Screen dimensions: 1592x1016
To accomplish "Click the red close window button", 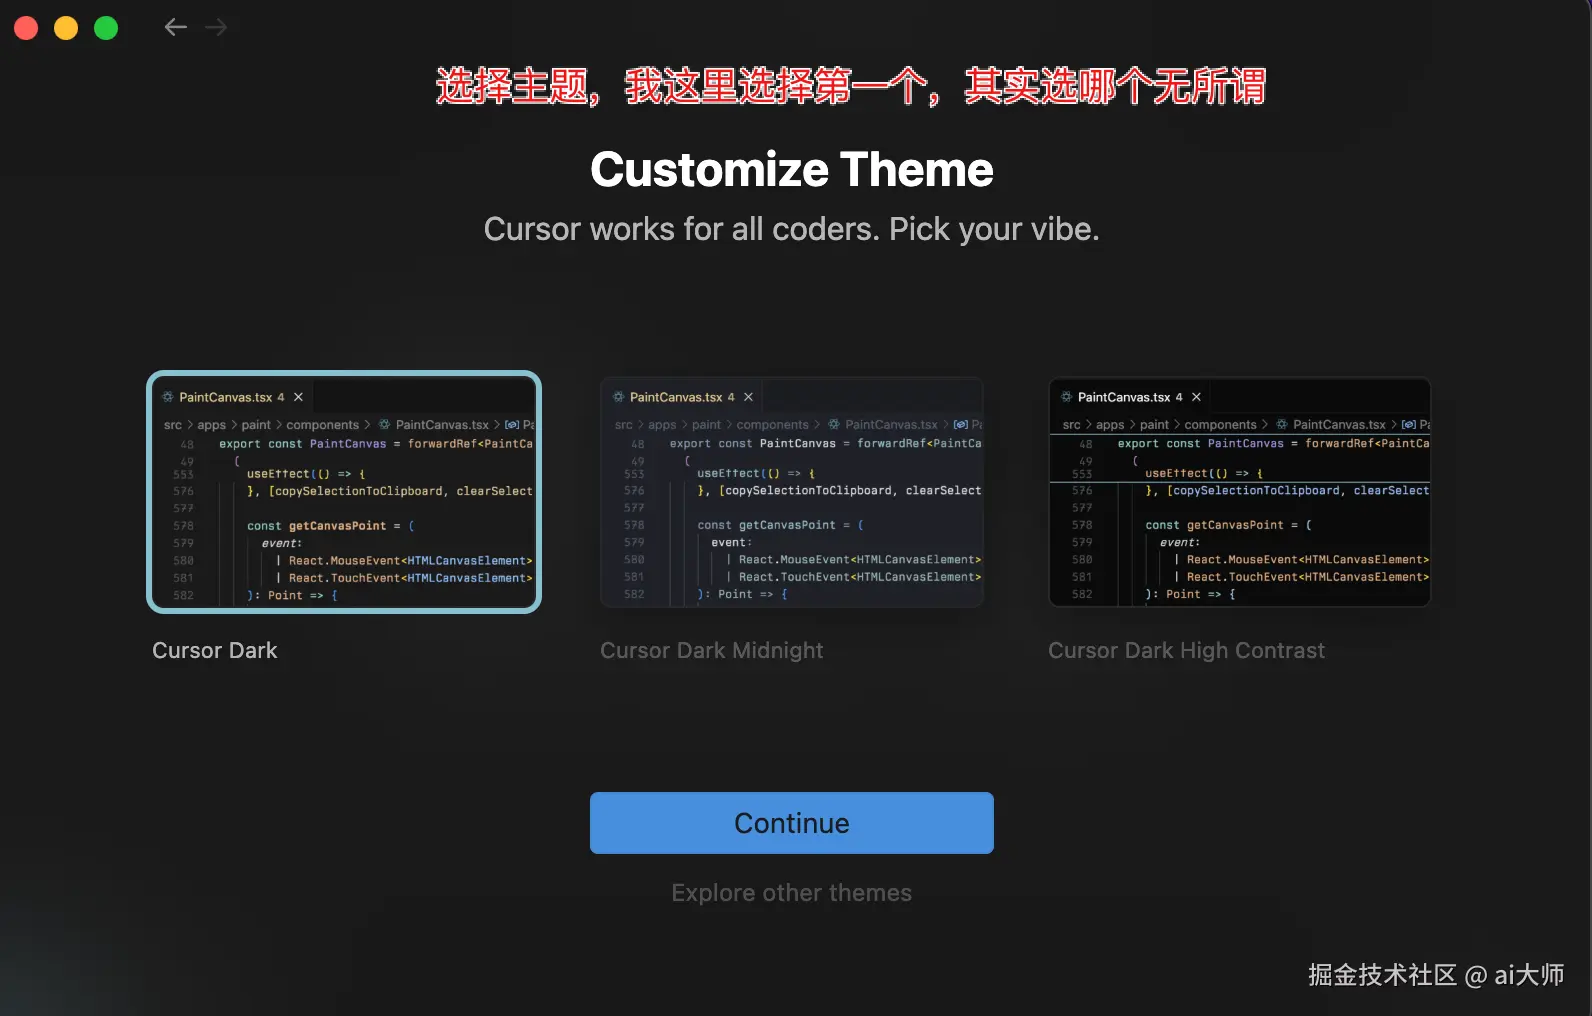I will (x=26, y=28).
